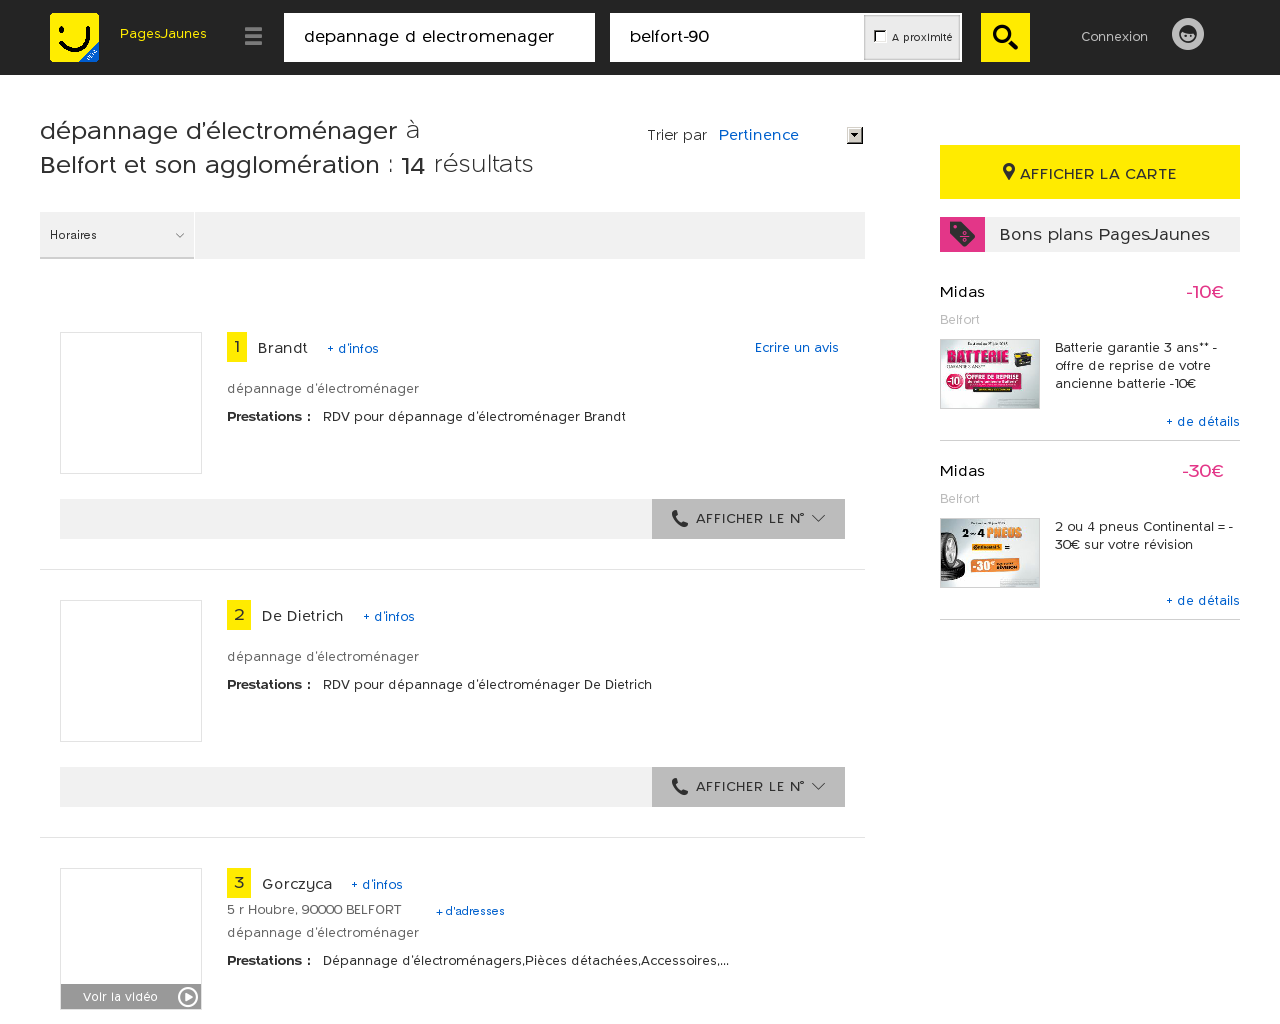Open + de détails for battery offer
Screen dimensions: 1280x1024
pyautogui.click(x=1203, y=422)
